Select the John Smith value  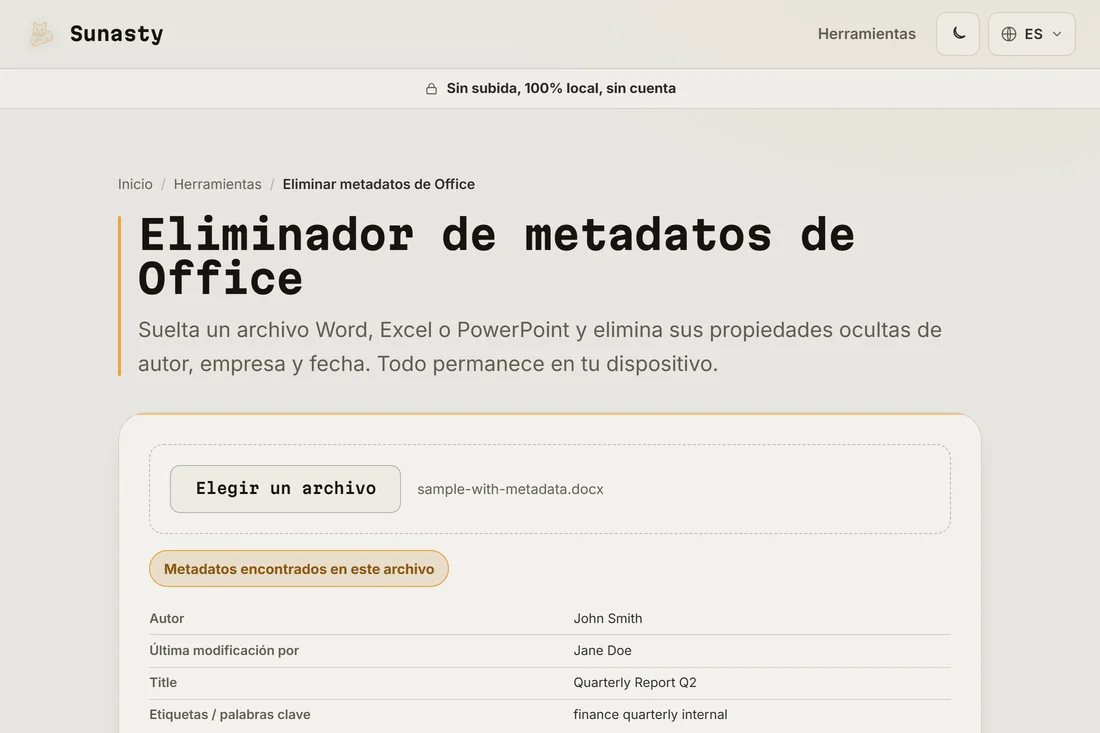click(608, 619)
